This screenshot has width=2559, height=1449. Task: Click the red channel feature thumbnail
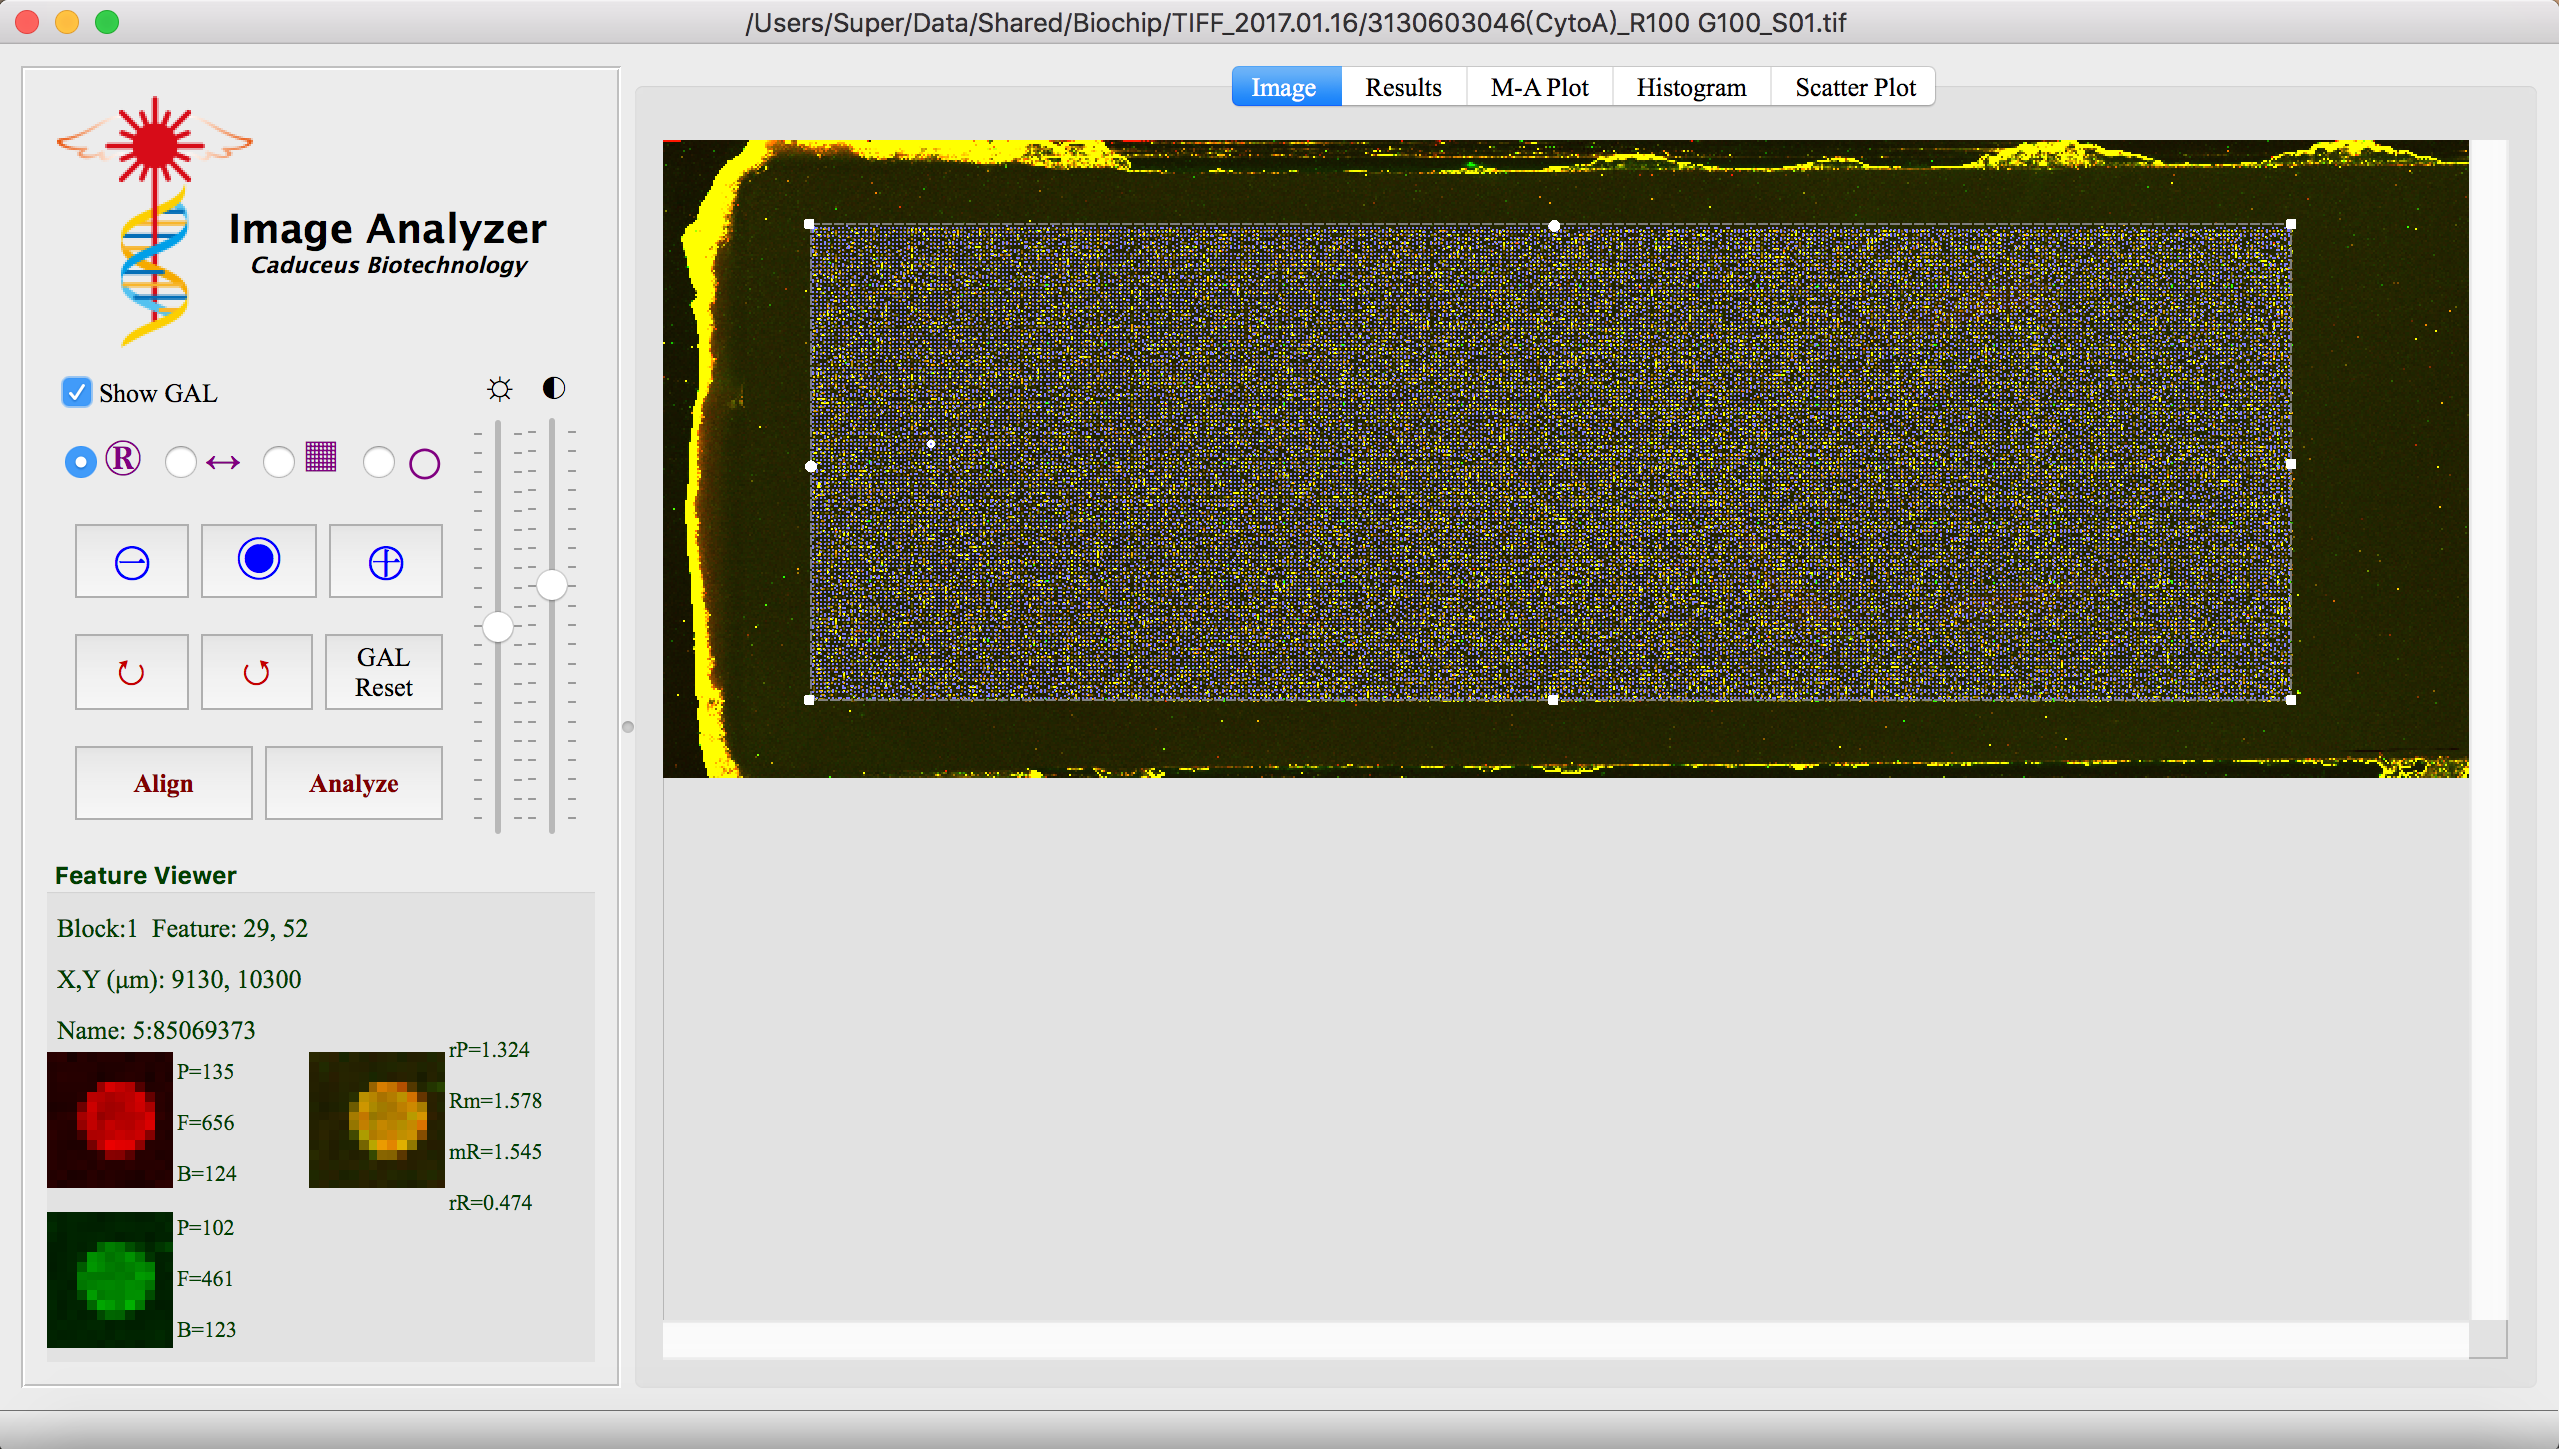(110, 1119)
